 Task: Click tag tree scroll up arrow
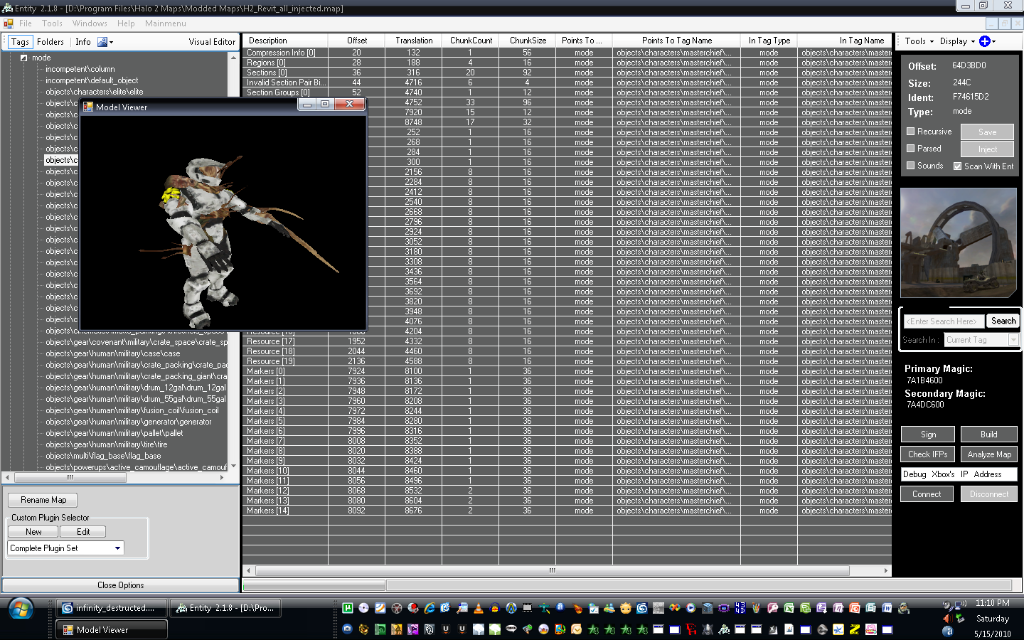(x=233, y=57)
